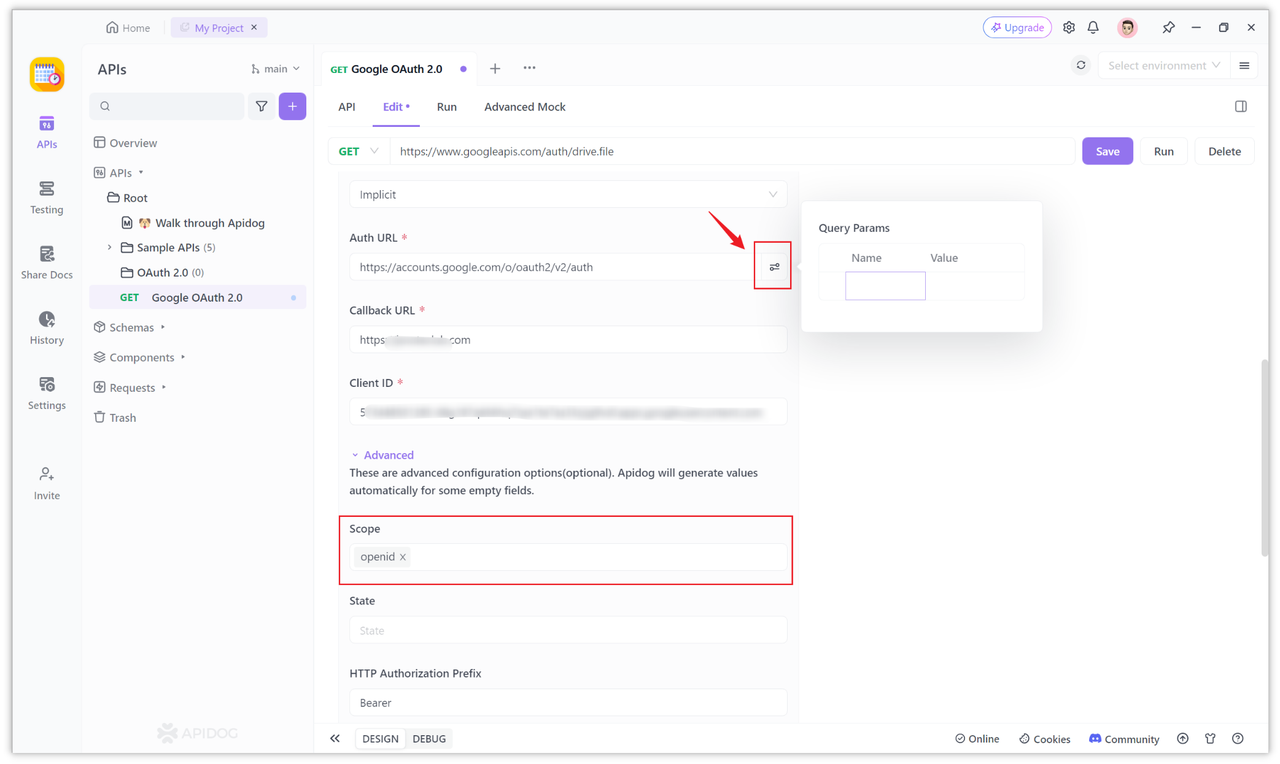The image size is (1280, 764).
Task: Open the help question mark icon
Action: click(x=1238, y=739)
